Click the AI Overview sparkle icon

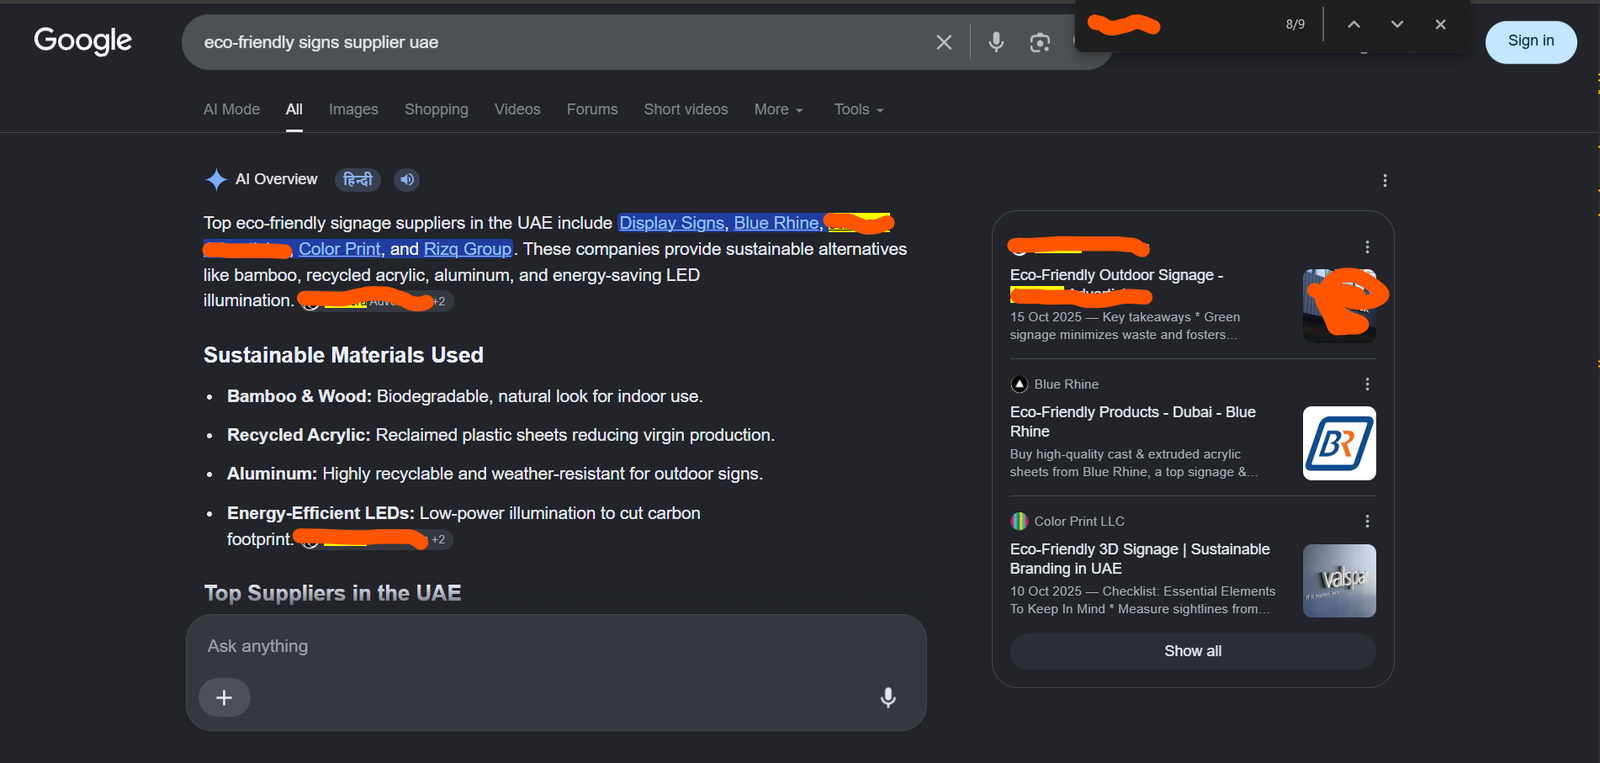216,180
